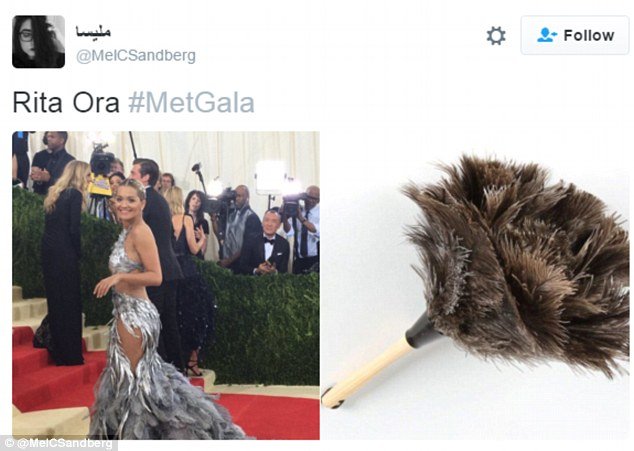Screen dimensions: 634x451
Task: Open the profile avatar thumbnail
Action: [x=38, y=42]
